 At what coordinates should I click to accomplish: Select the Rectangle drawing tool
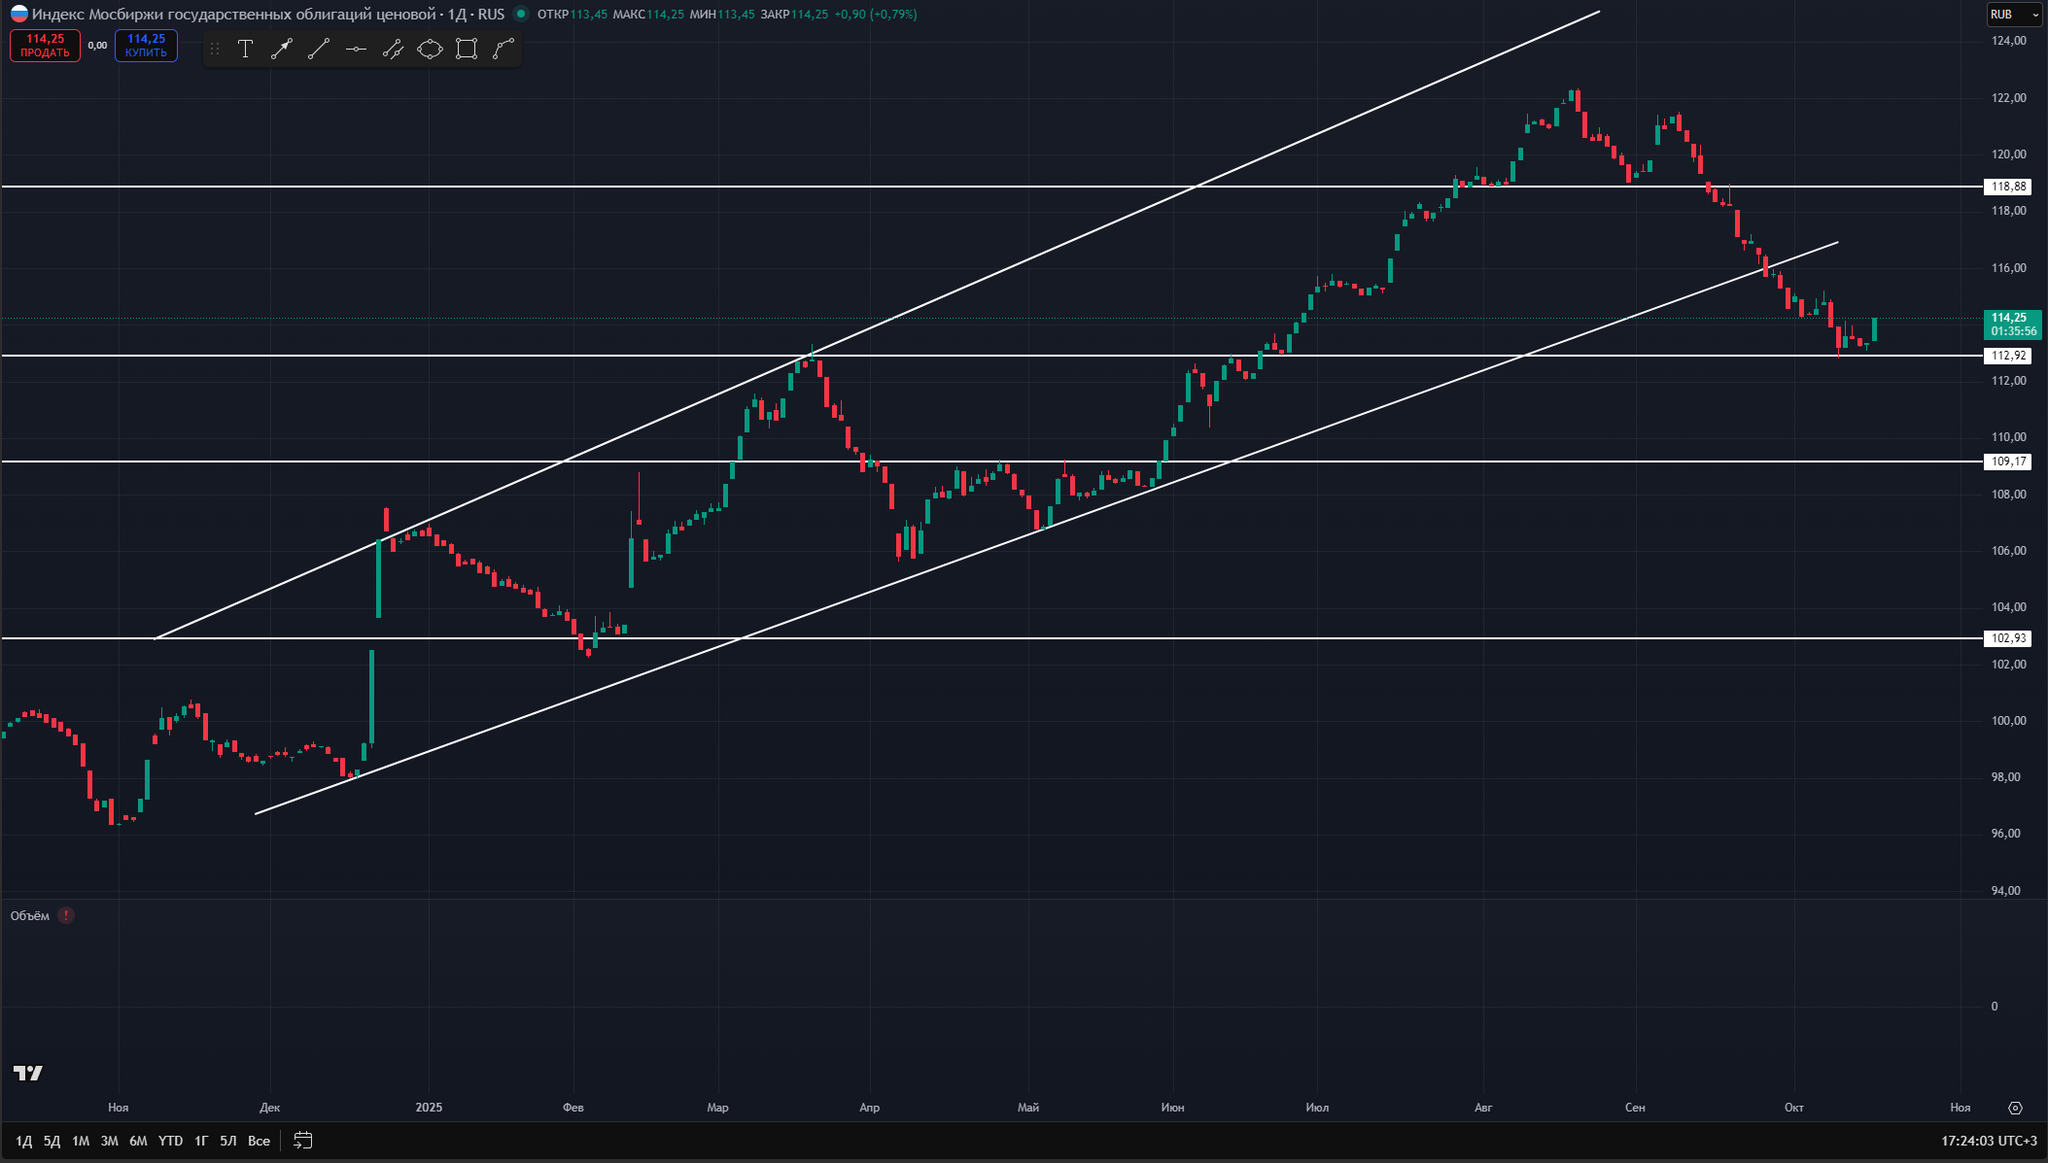pos(466,49)
